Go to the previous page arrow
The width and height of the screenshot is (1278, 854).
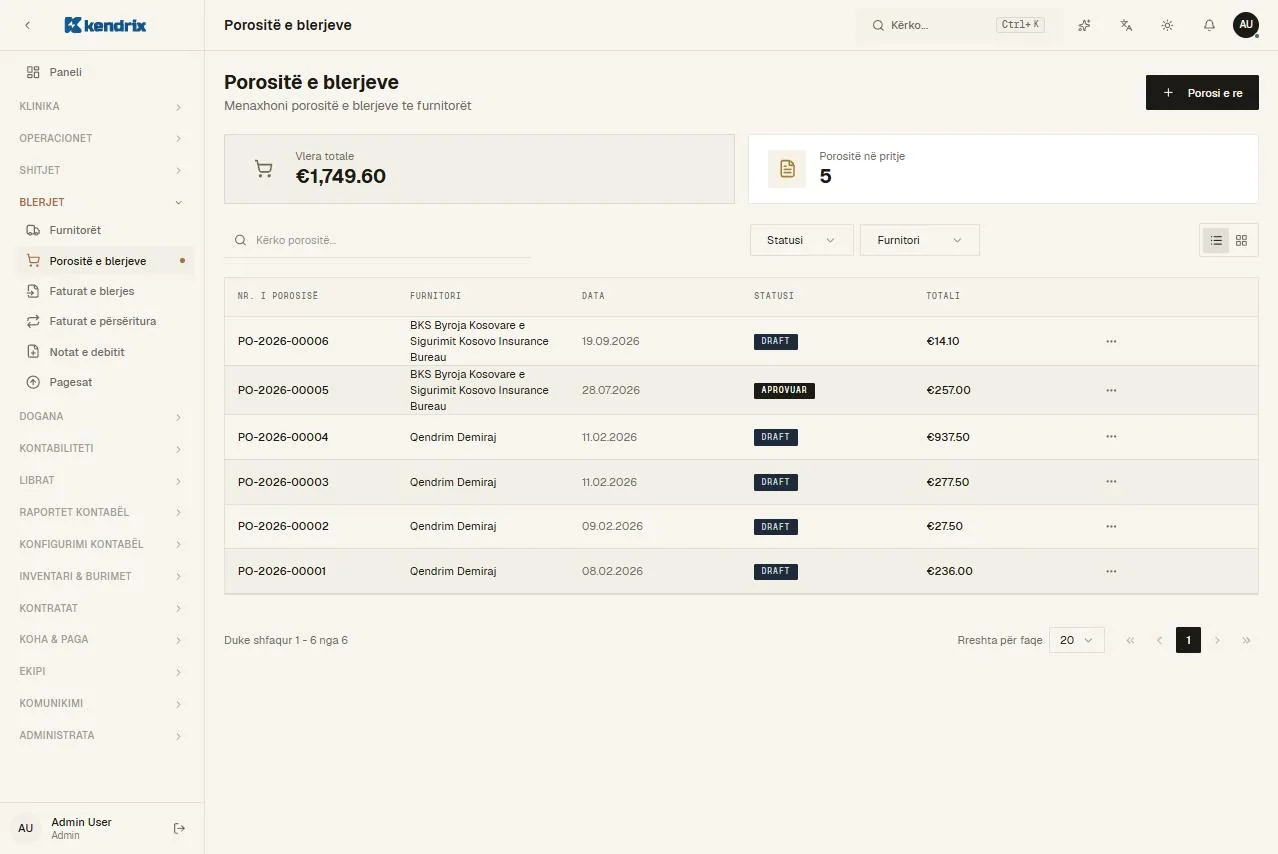coord(1159,640)
